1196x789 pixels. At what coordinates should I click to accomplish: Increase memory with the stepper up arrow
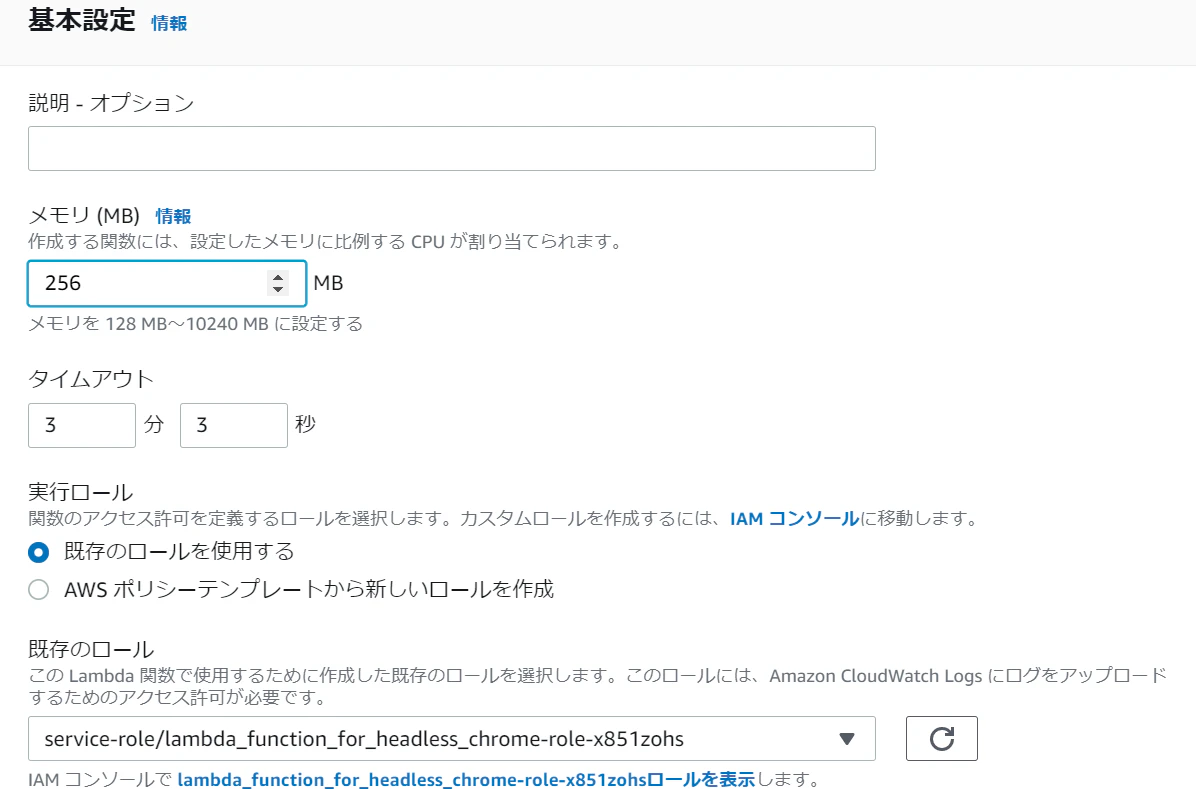pos(278,278)
